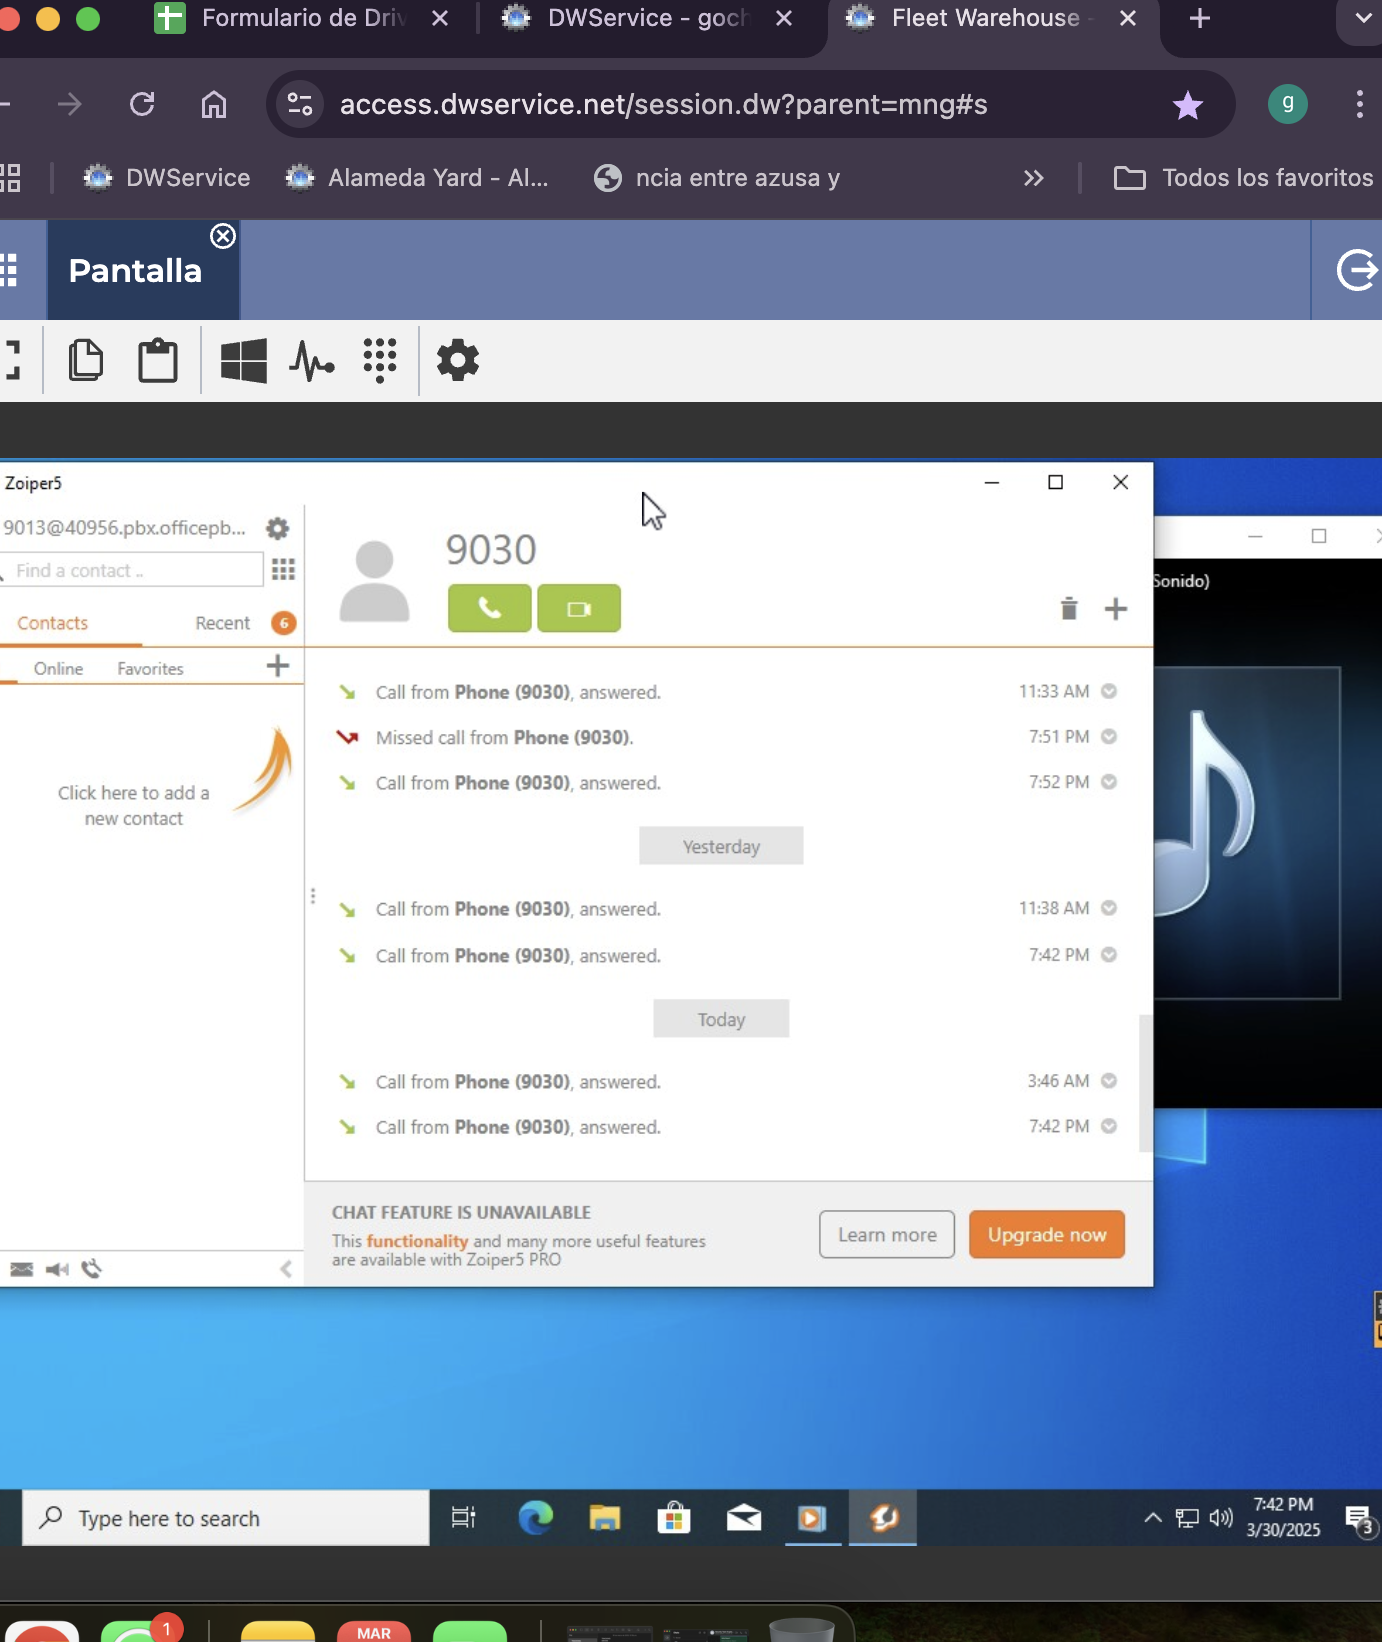
Task: Expand options for today's 7:42 PM call
Action: pyautogui.click(x=1109, y=1126)
